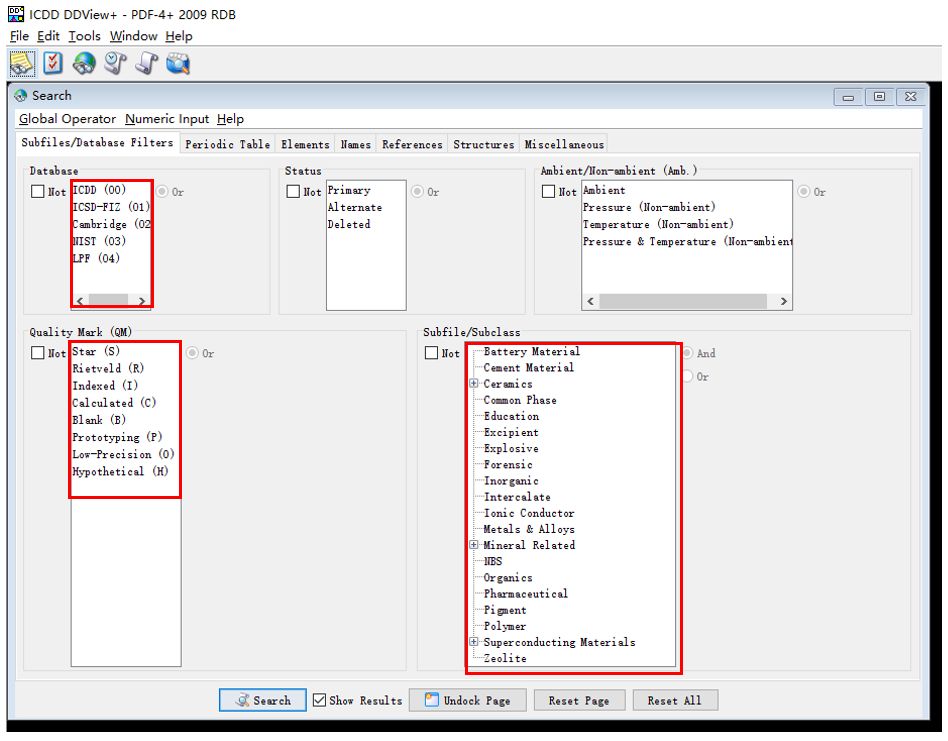
Task: Select NIST (03) database entry
Action: (99, 241)
